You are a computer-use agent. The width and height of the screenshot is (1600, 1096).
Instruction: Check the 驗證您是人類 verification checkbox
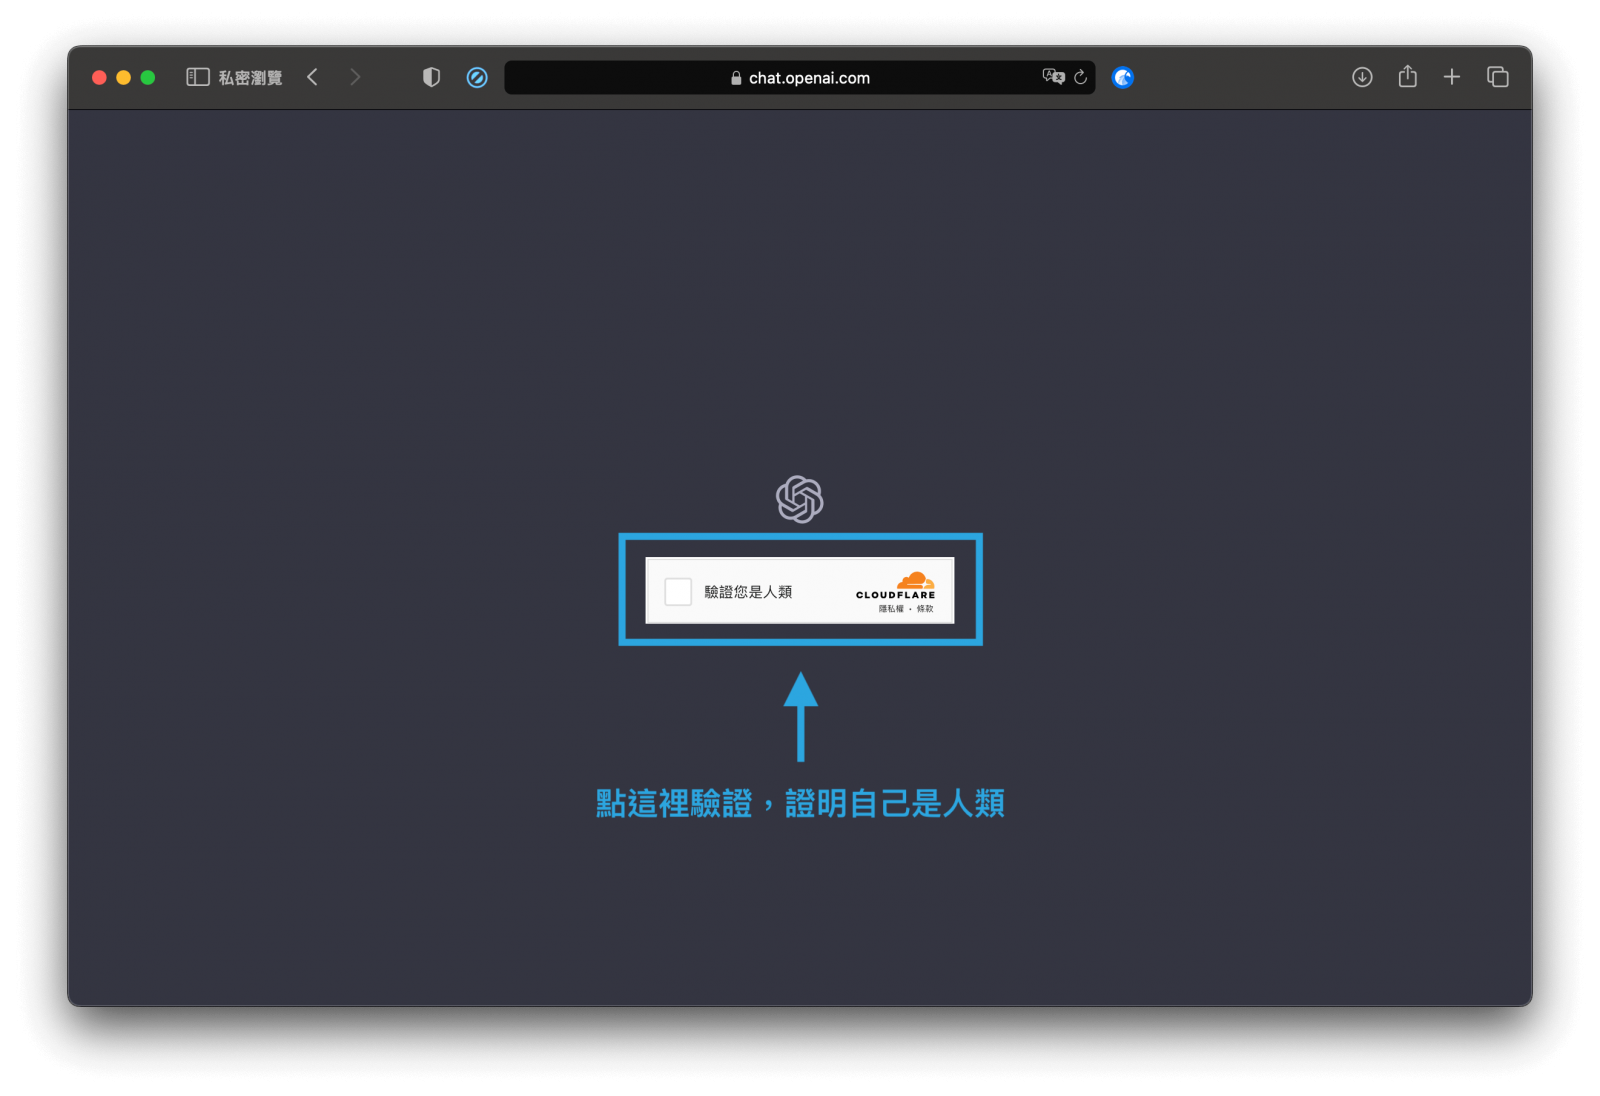pos(678,592)
